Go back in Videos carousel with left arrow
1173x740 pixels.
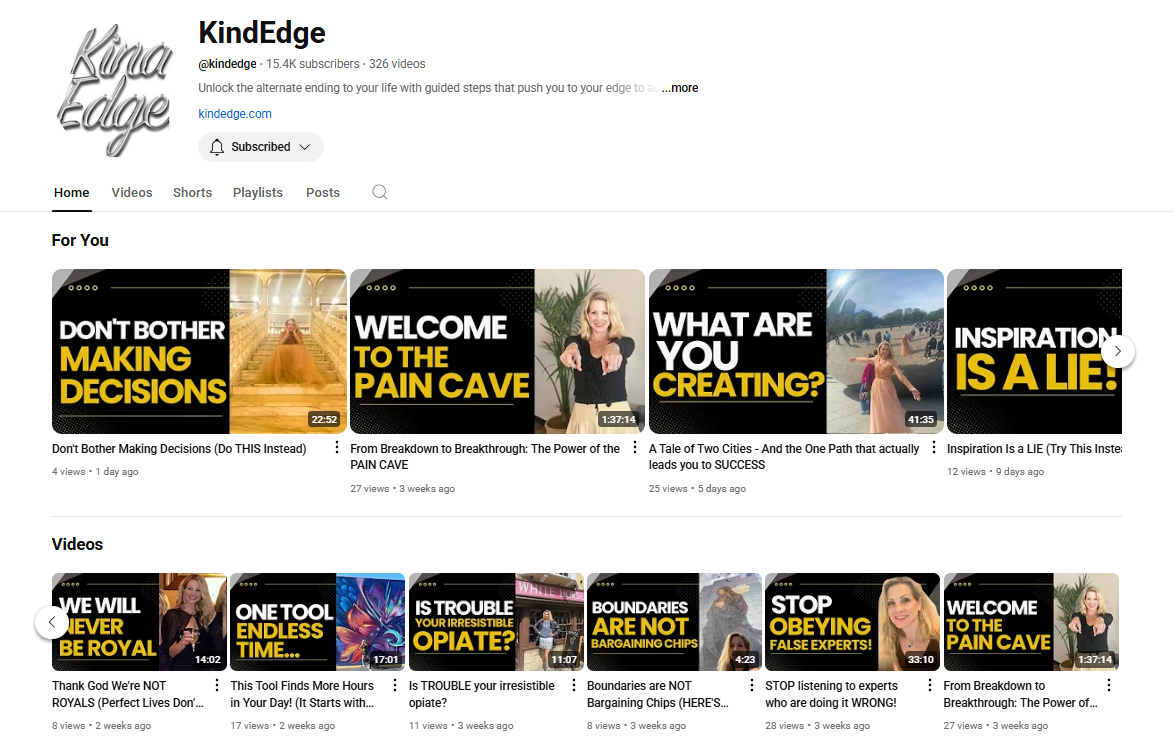52,622
